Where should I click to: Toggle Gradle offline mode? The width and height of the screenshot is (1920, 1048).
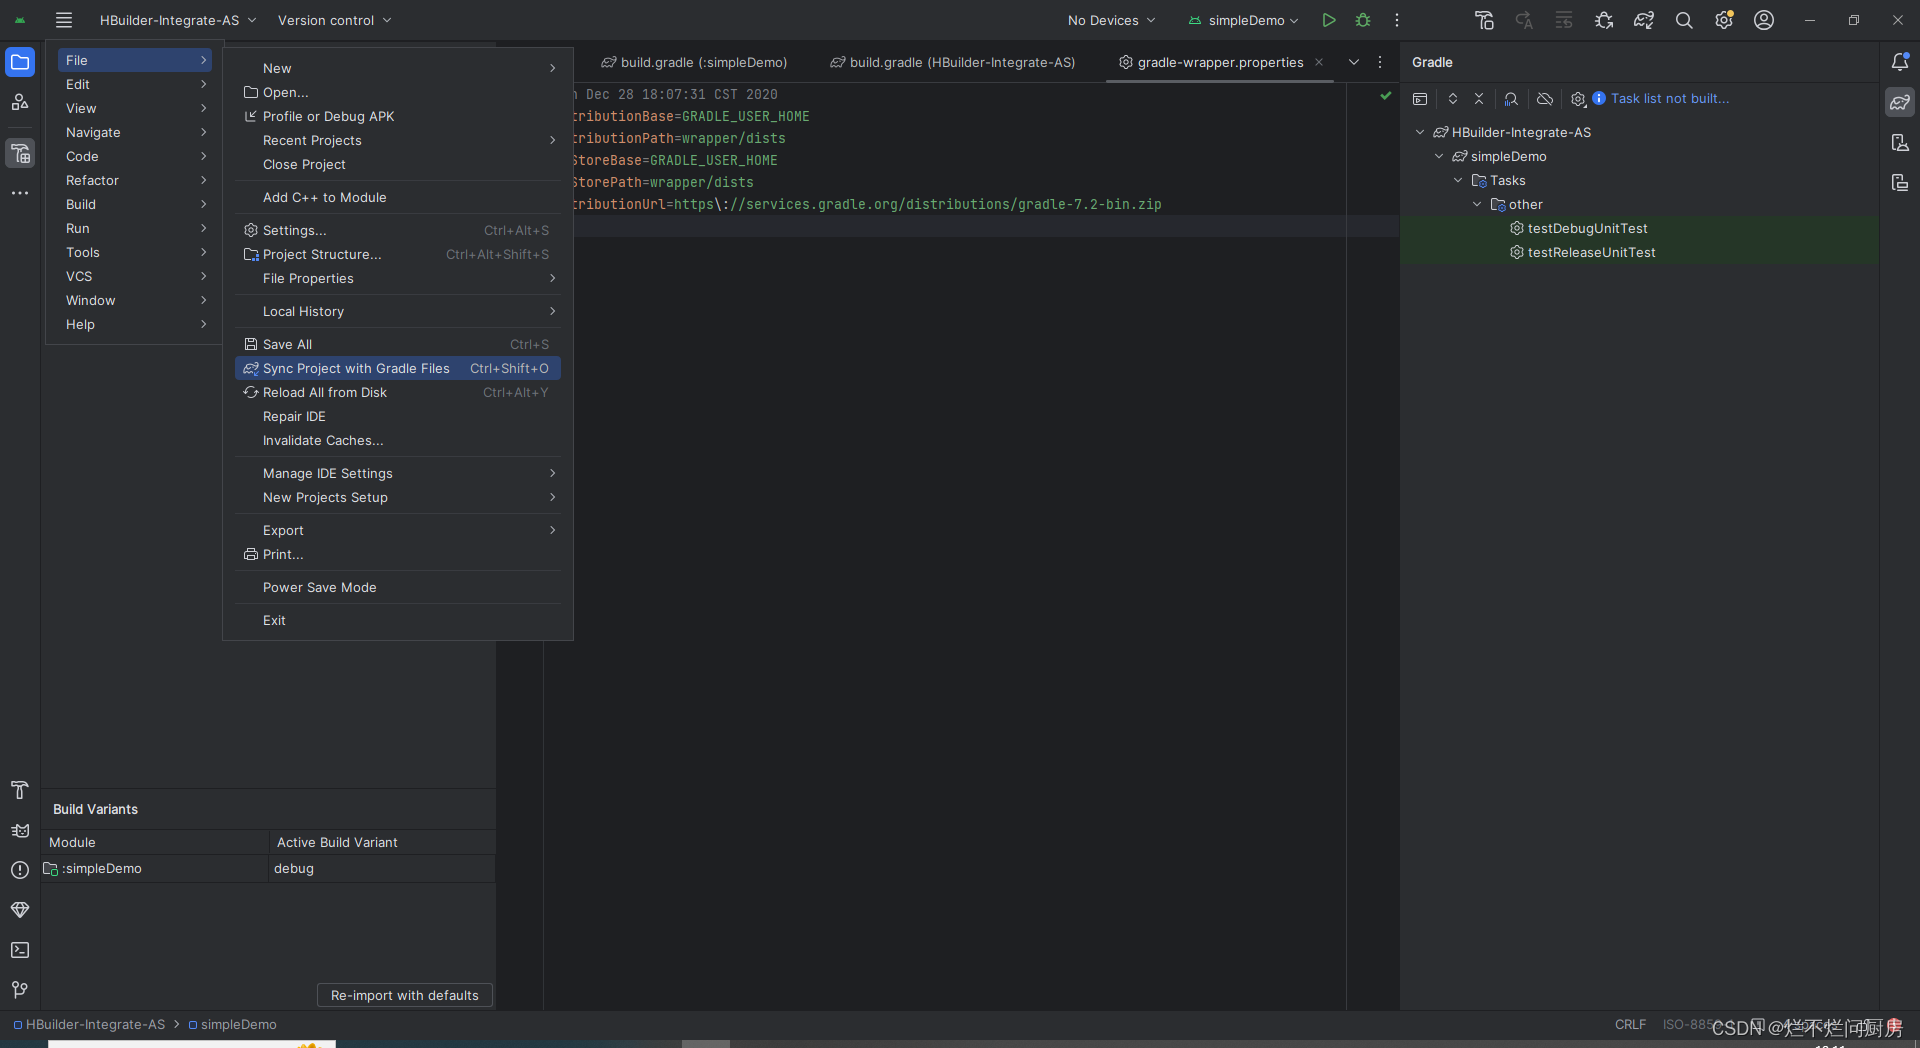[1545, 99]
